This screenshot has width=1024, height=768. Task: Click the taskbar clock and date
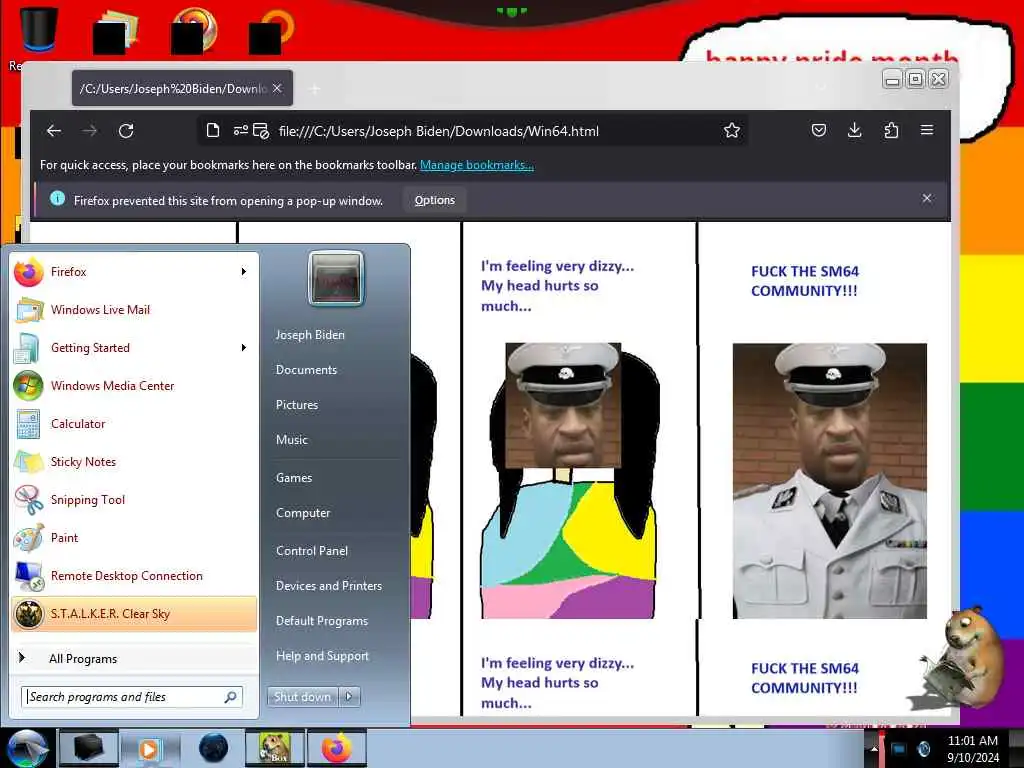tap(972, 749)
